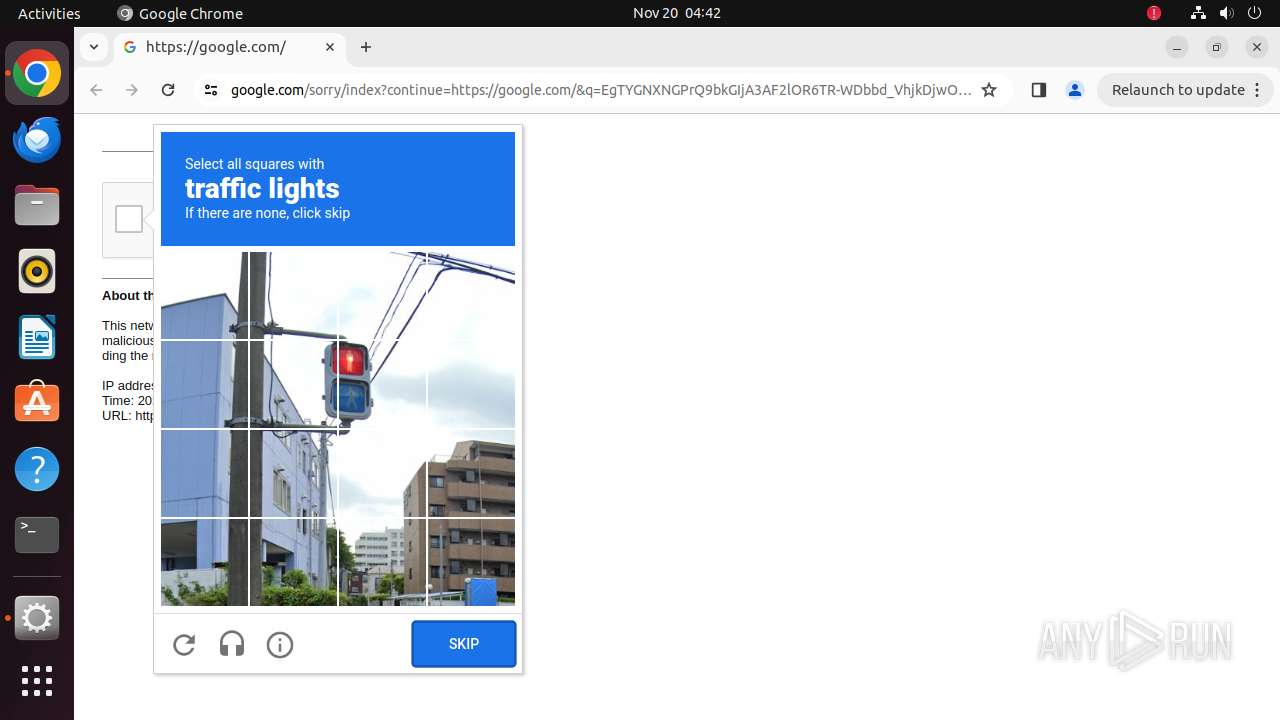
Task: Open captcha help info icon
Action: (x=280, y=645)
